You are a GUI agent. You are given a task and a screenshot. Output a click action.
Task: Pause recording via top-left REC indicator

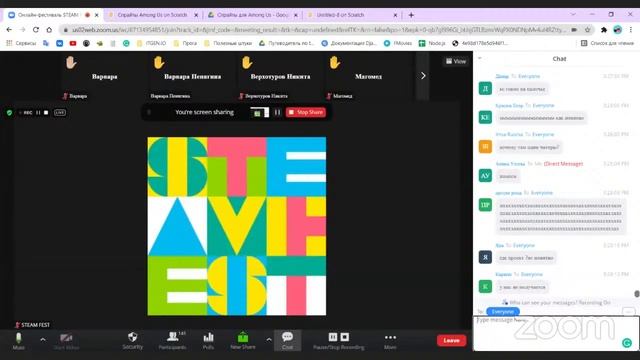(x=38, y=113)
